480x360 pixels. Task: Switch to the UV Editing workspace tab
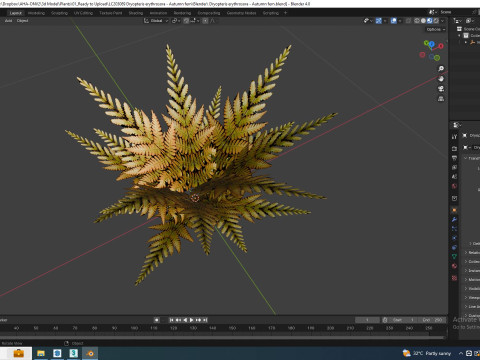tap(83, 13)
